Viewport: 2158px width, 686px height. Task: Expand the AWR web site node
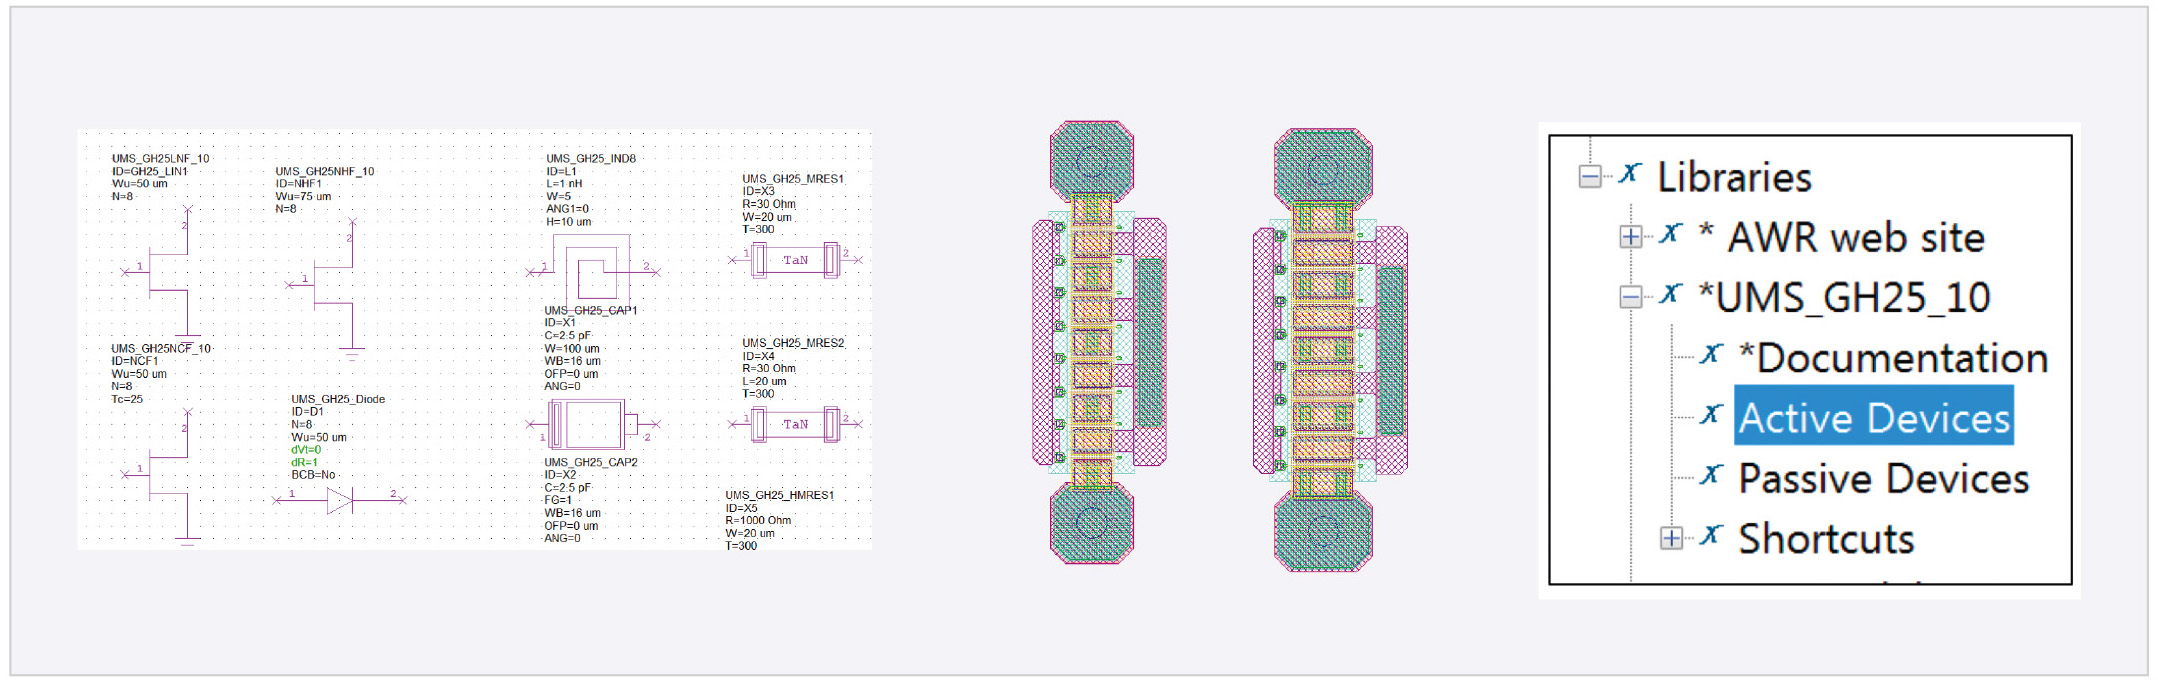[1631, 237]
